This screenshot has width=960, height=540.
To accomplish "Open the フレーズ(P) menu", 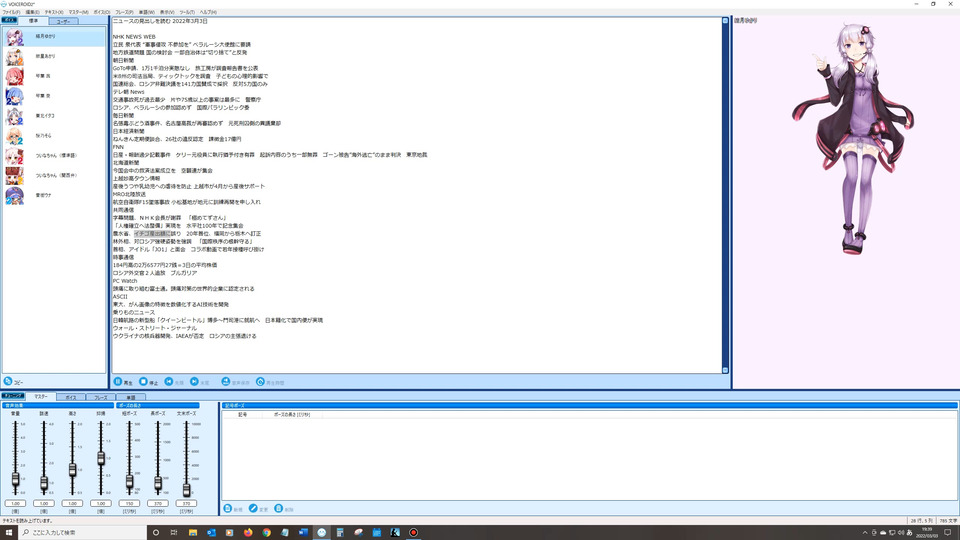I will coord(124,12).
